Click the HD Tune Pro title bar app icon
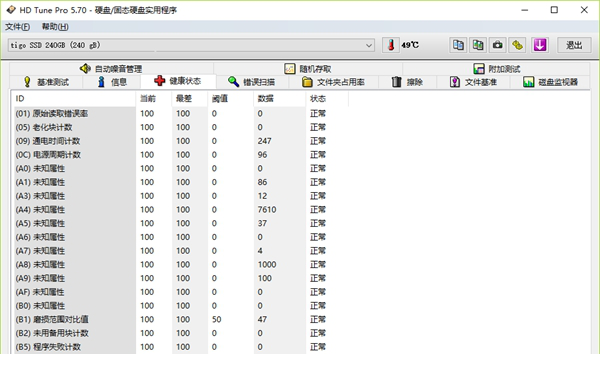 (x=11, y=10)
